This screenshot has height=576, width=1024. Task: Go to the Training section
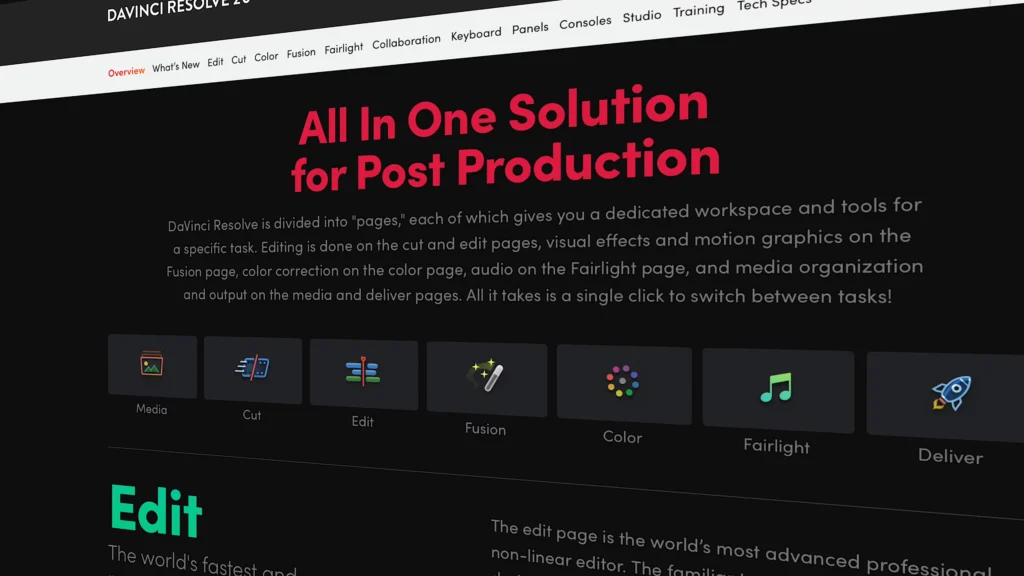click(x=699, y=10)
